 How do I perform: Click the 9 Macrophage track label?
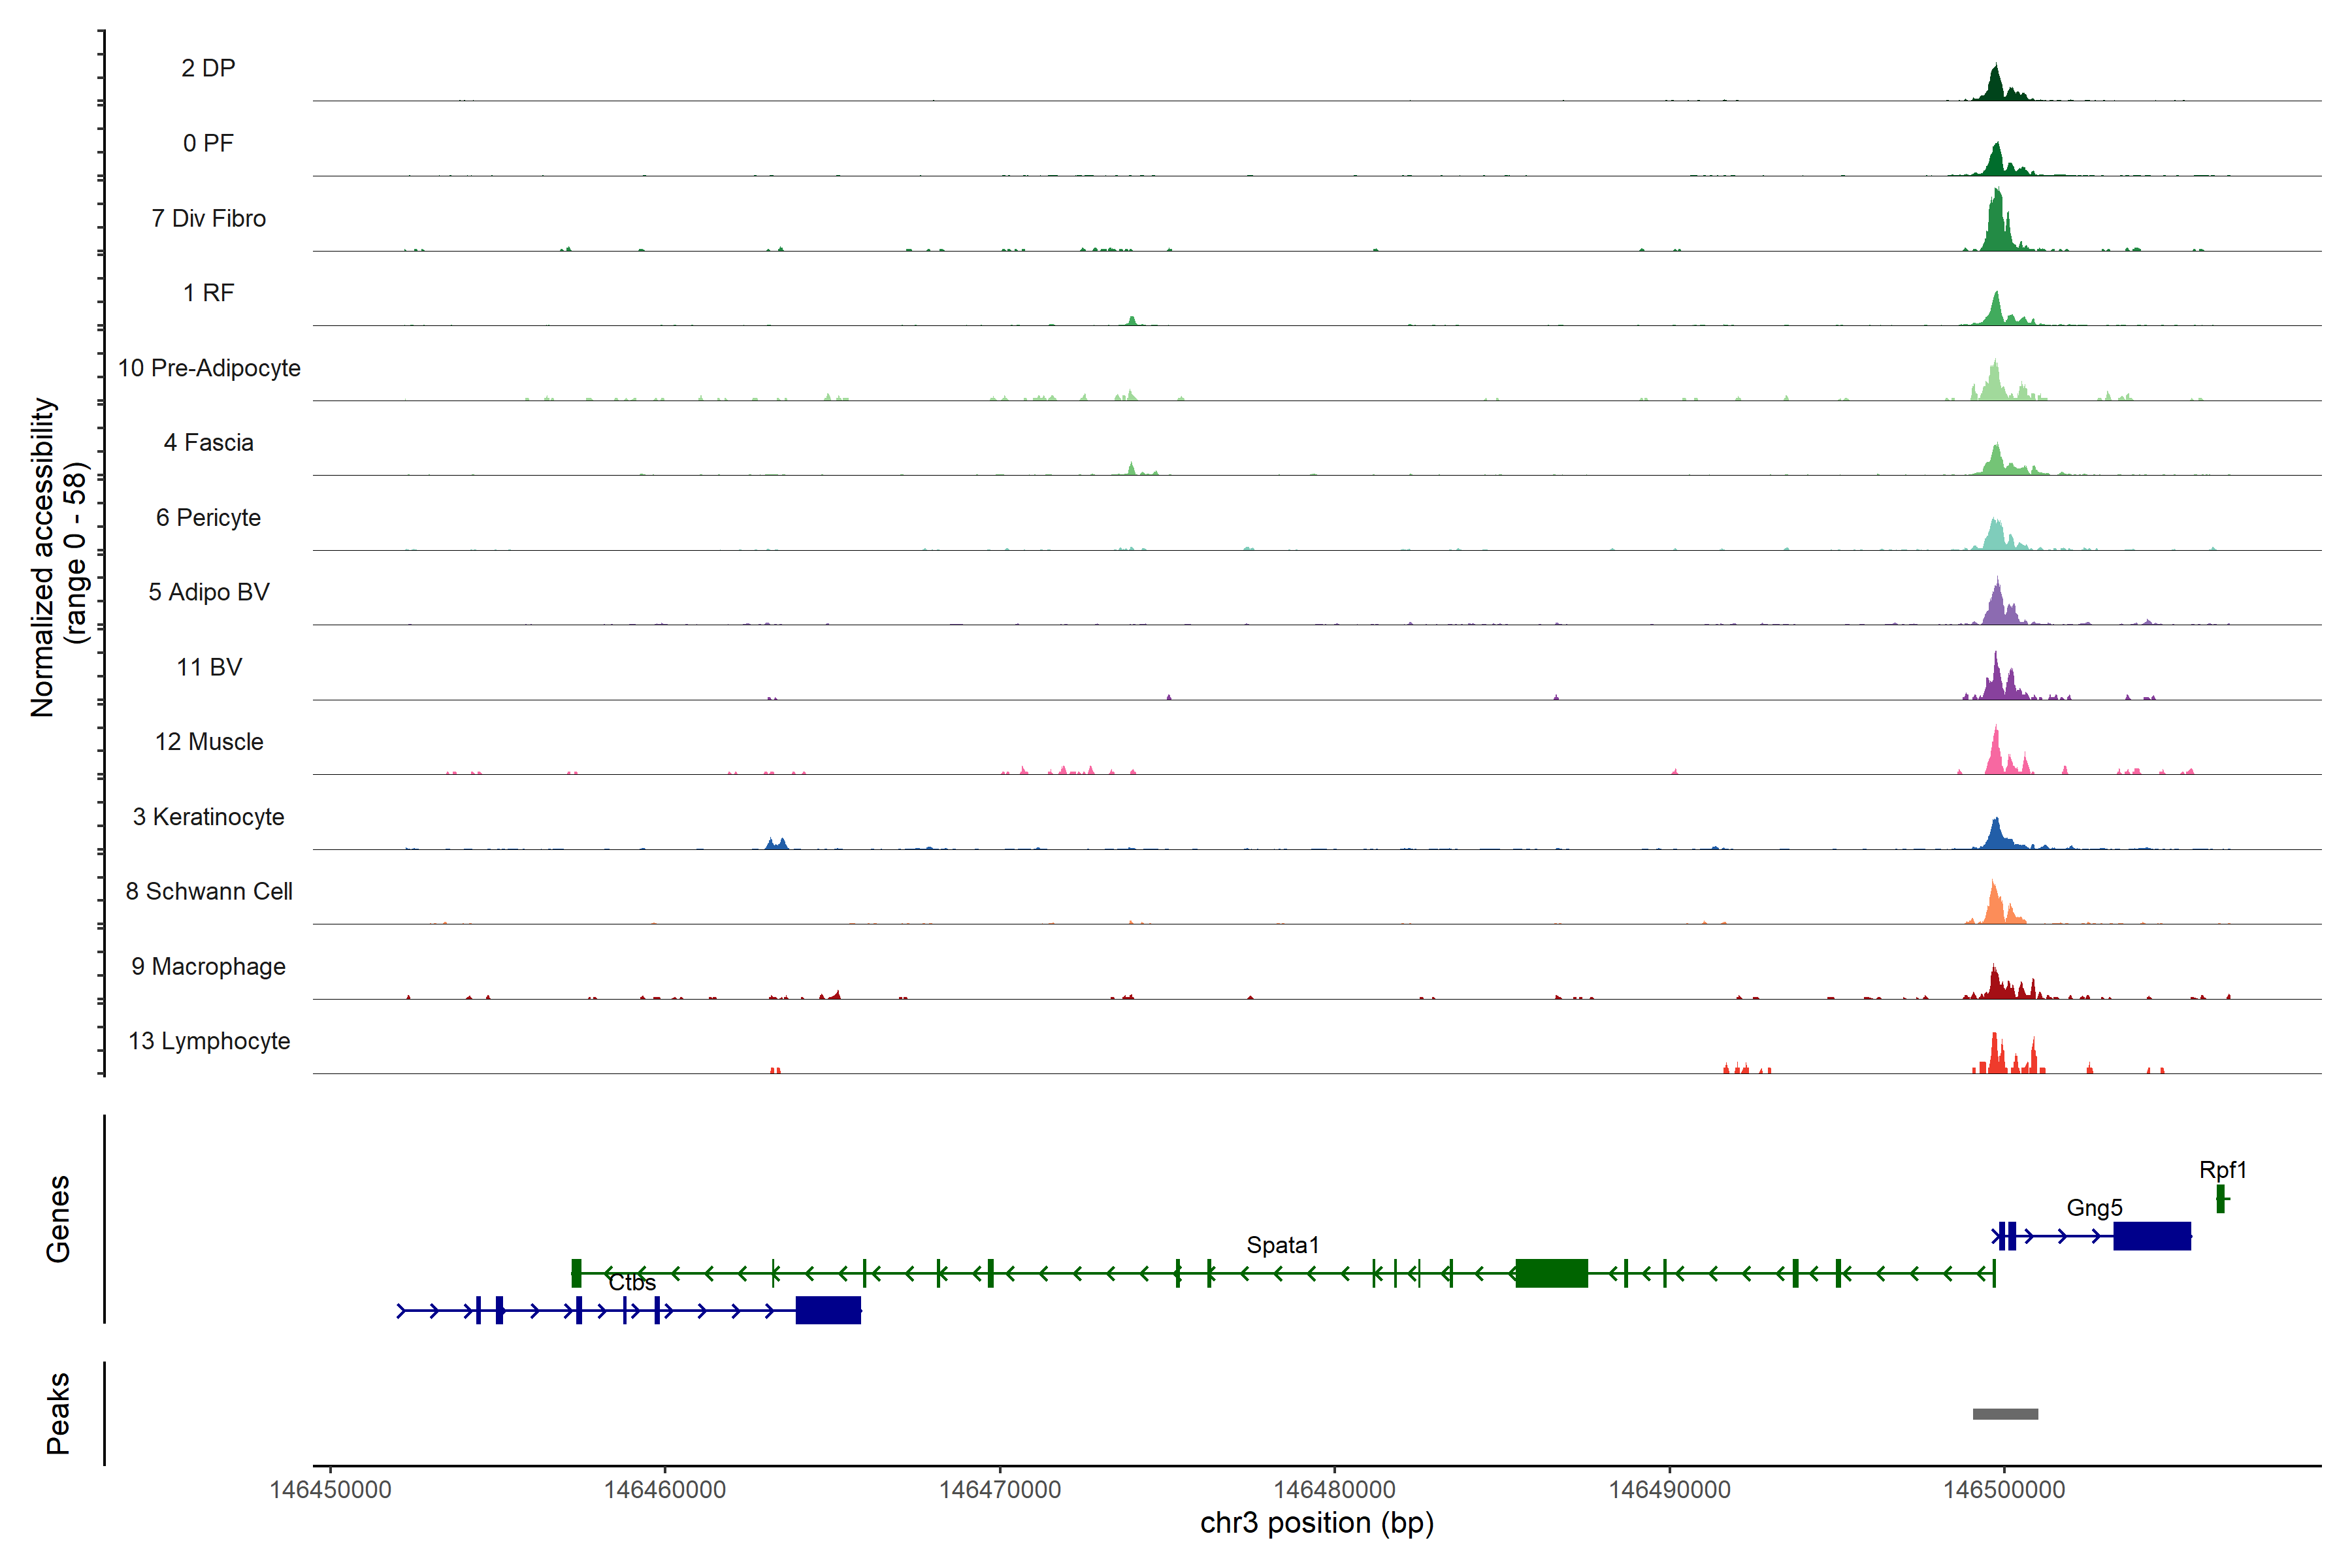[x=209, y=966]
